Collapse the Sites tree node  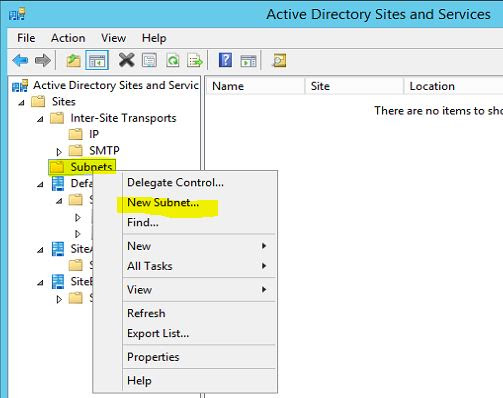click(x=22, y=103)
